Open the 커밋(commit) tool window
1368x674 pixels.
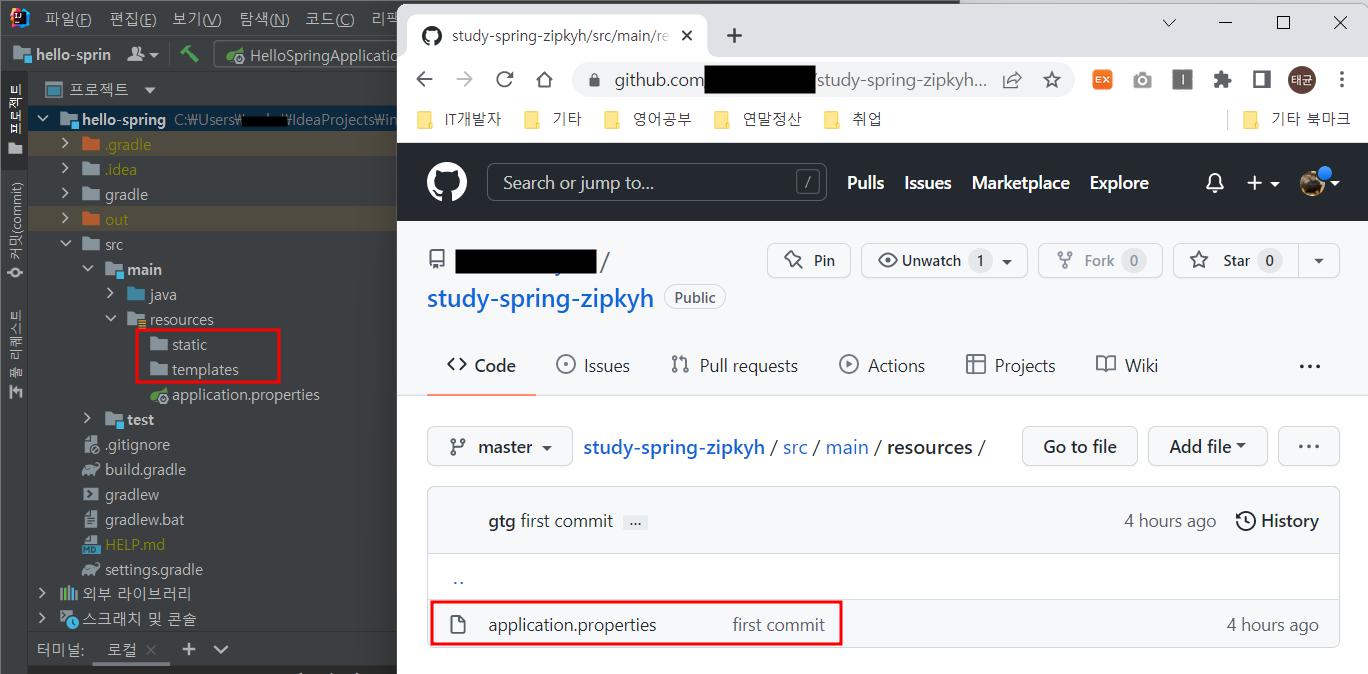coord(15,231)
